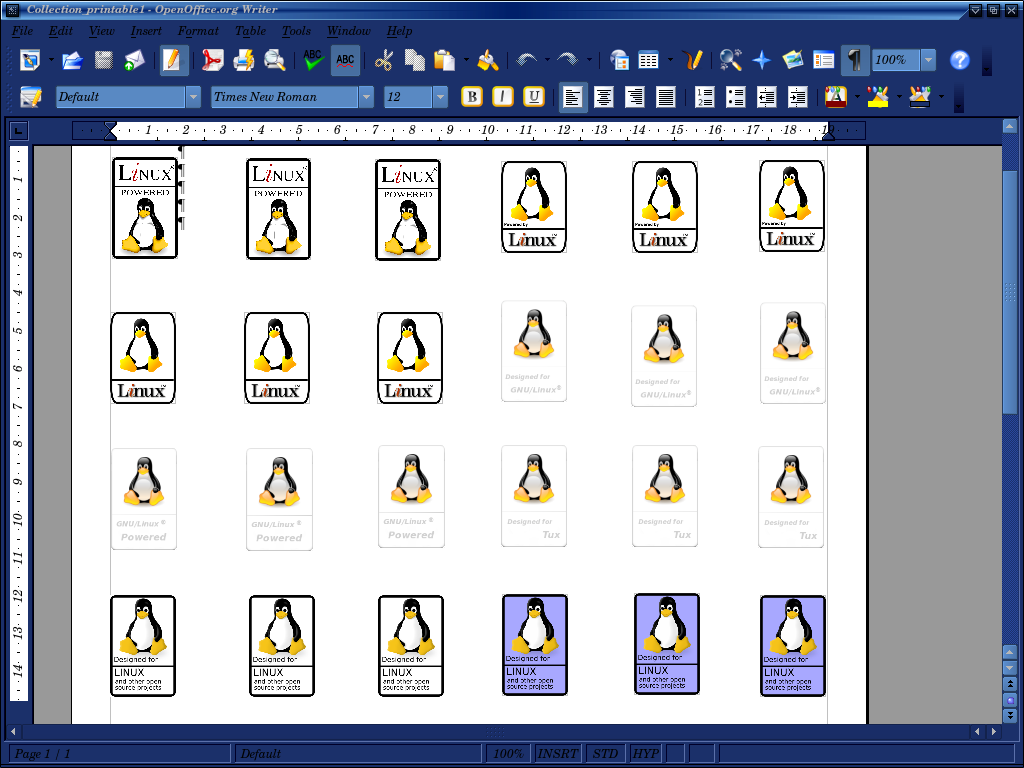Click the STD selection mode field
The width and height of the screenshot is (1024, 768).
click(605, 754)
